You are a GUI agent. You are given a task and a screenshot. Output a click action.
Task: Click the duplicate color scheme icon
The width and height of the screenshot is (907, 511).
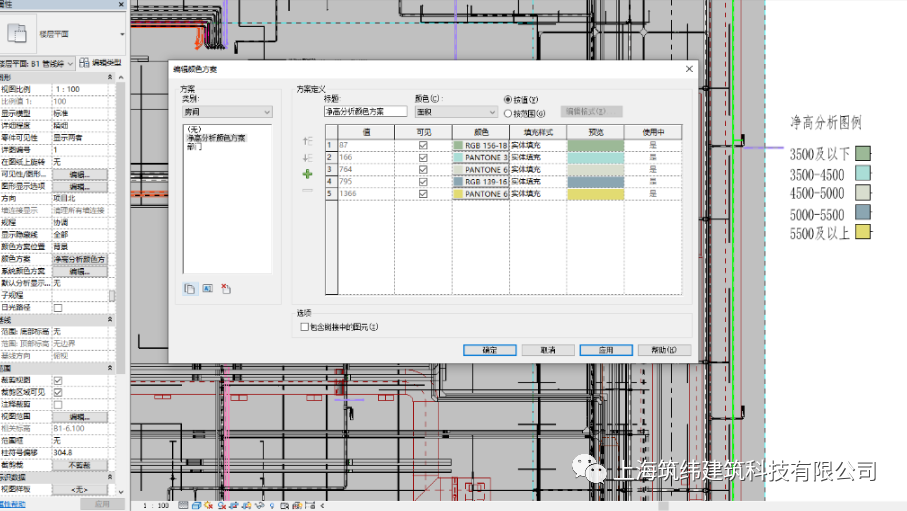coord(190,289)
